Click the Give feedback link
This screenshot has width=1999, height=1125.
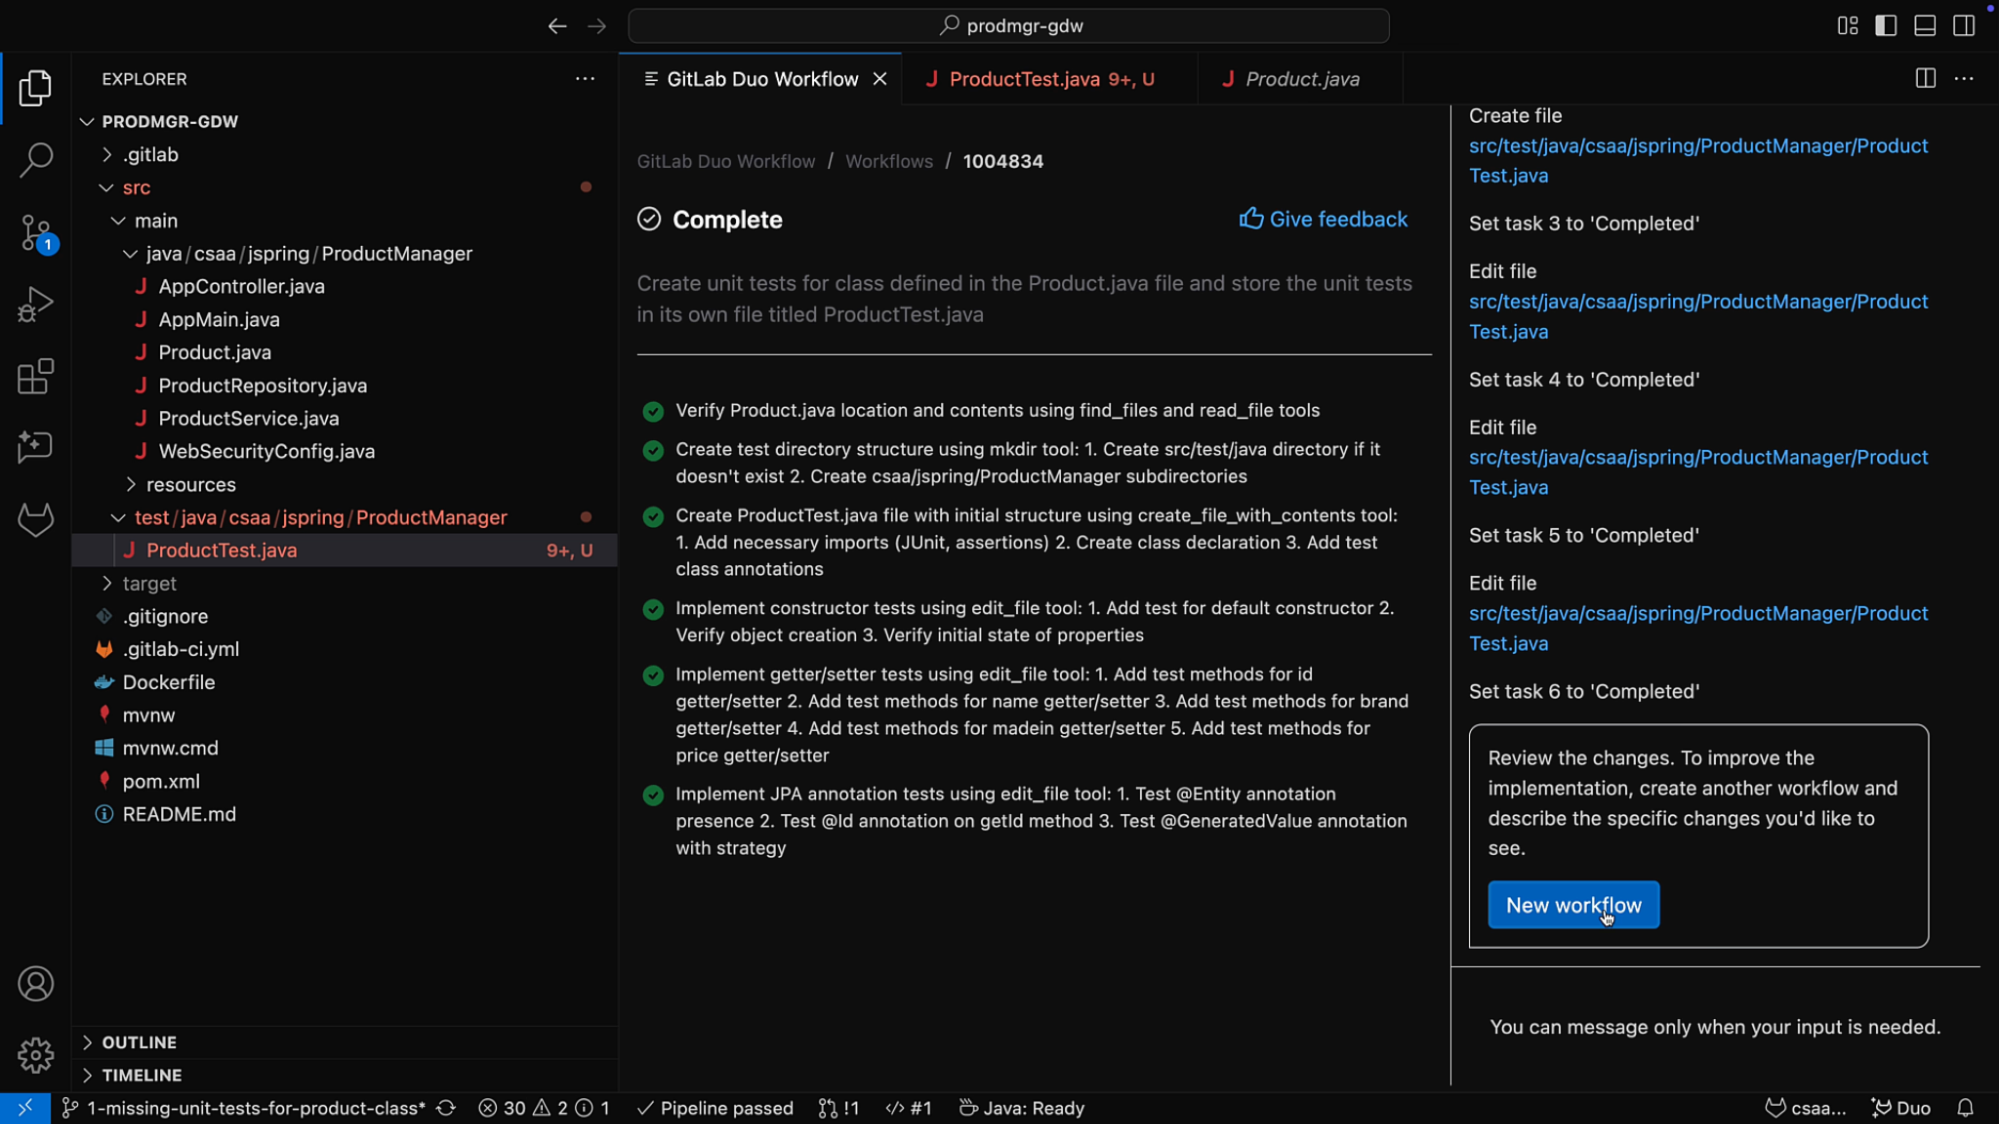1323,219
